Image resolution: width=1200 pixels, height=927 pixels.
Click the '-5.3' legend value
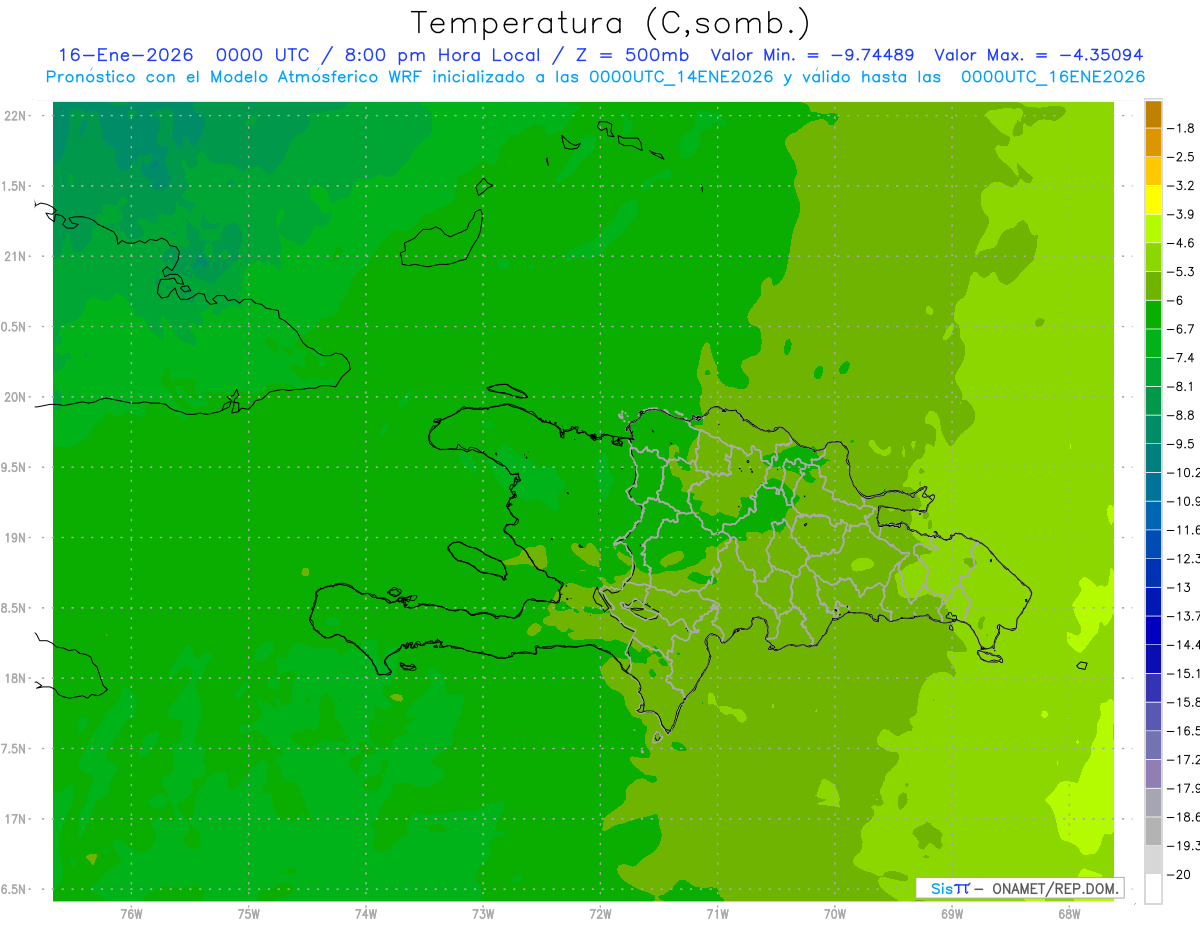coord(1181,272)
